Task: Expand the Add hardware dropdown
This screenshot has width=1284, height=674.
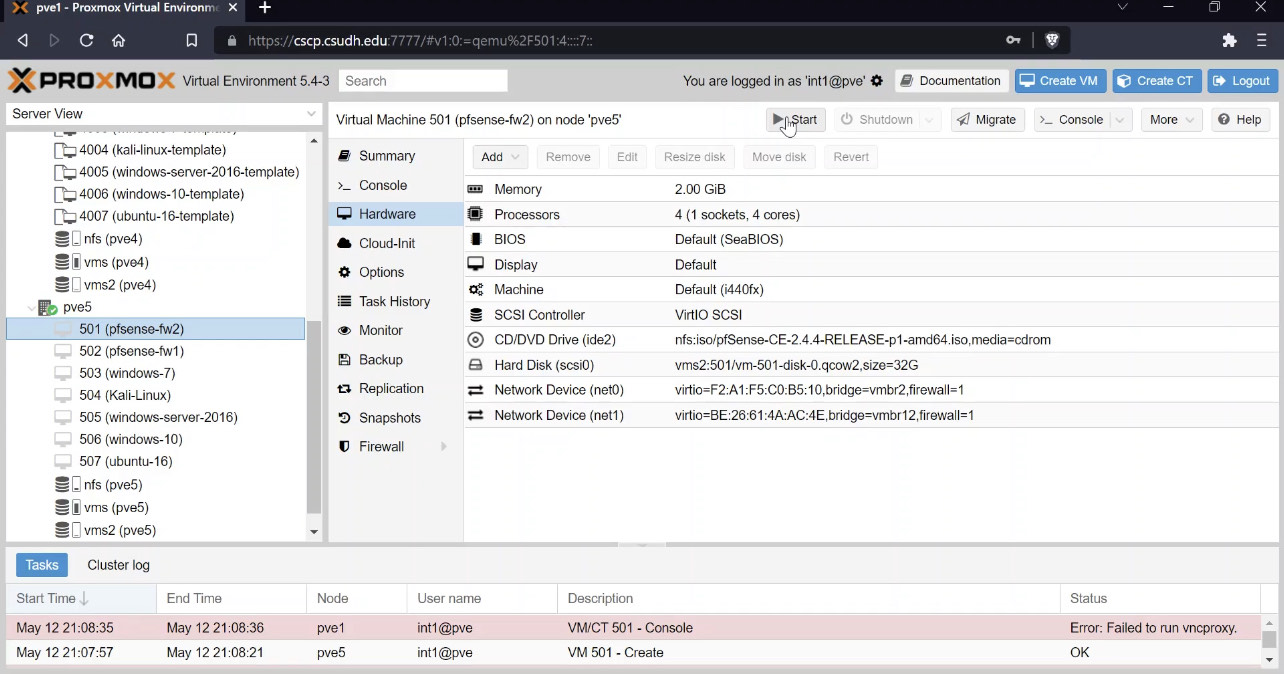Action: pos(500,157)
